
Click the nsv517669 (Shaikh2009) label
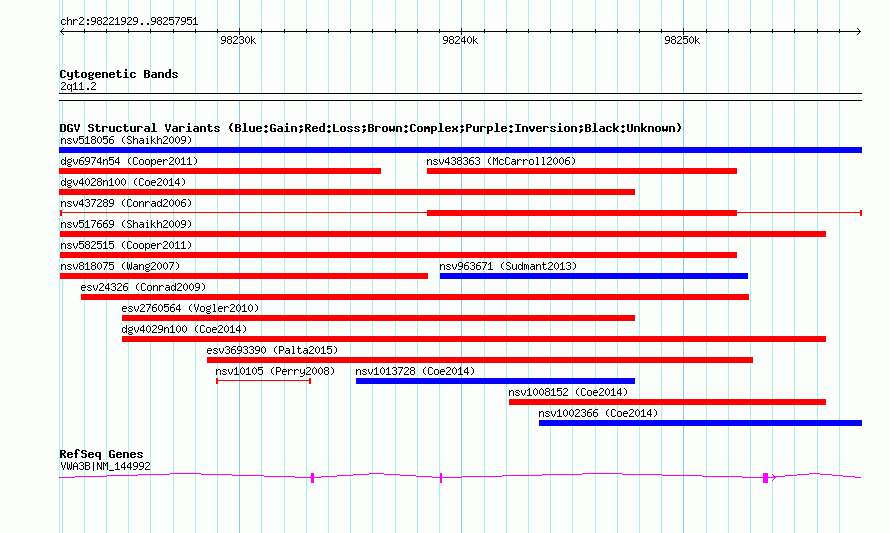(126, 224)
